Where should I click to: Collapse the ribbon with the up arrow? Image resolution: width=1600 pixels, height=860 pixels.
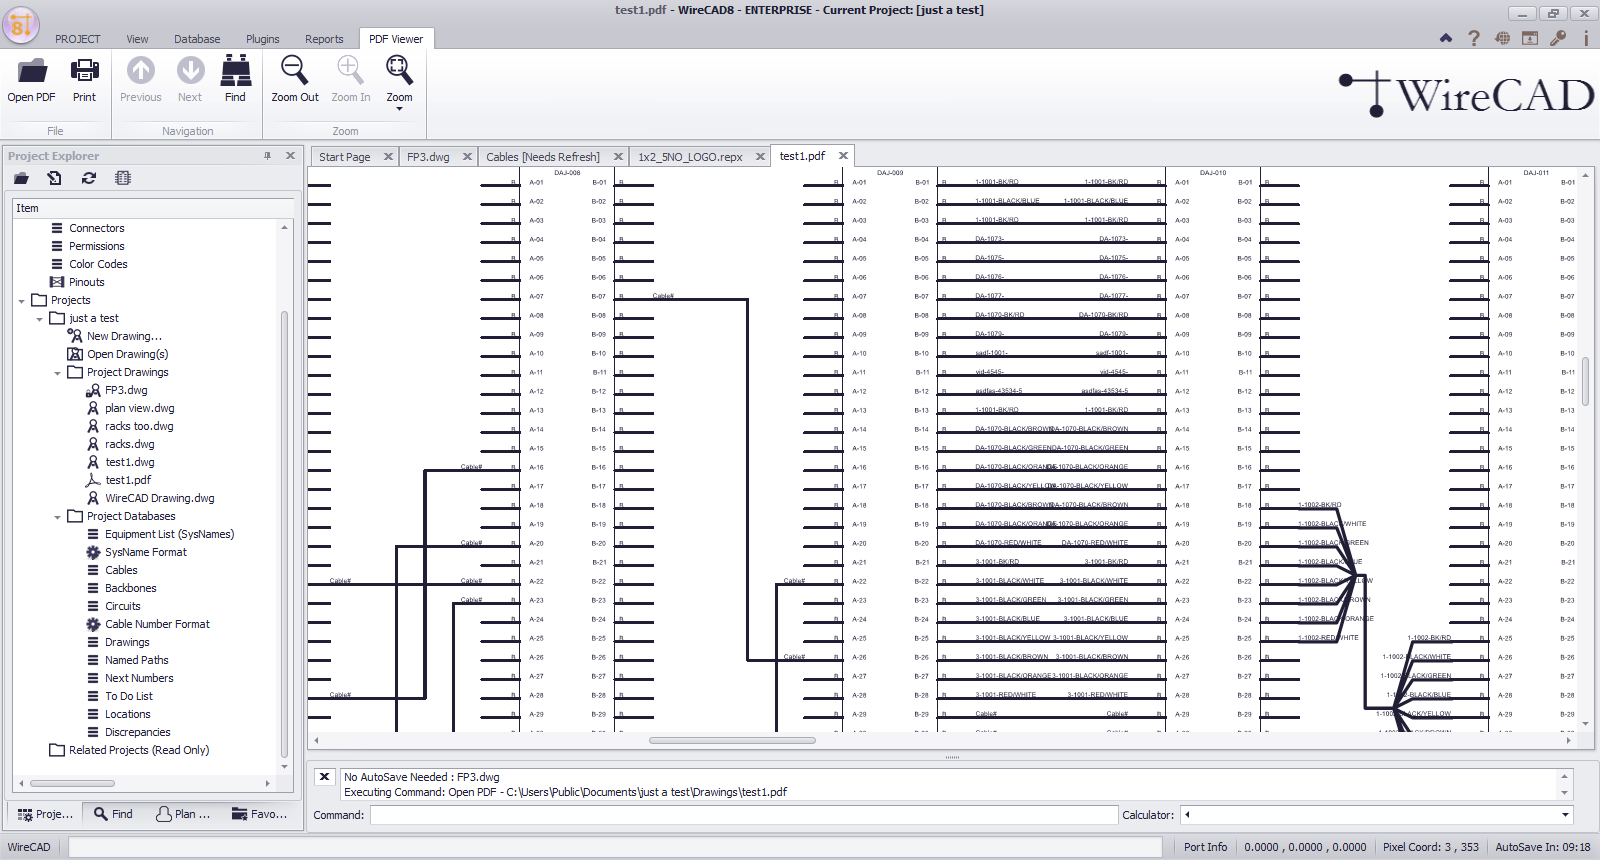click(1445, 38)
